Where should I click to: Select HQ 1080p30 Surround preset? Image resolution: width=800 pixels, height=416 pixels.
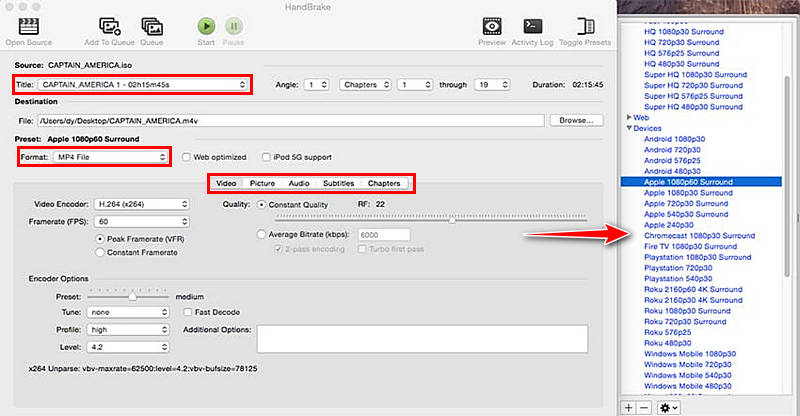tap(684, 32)
